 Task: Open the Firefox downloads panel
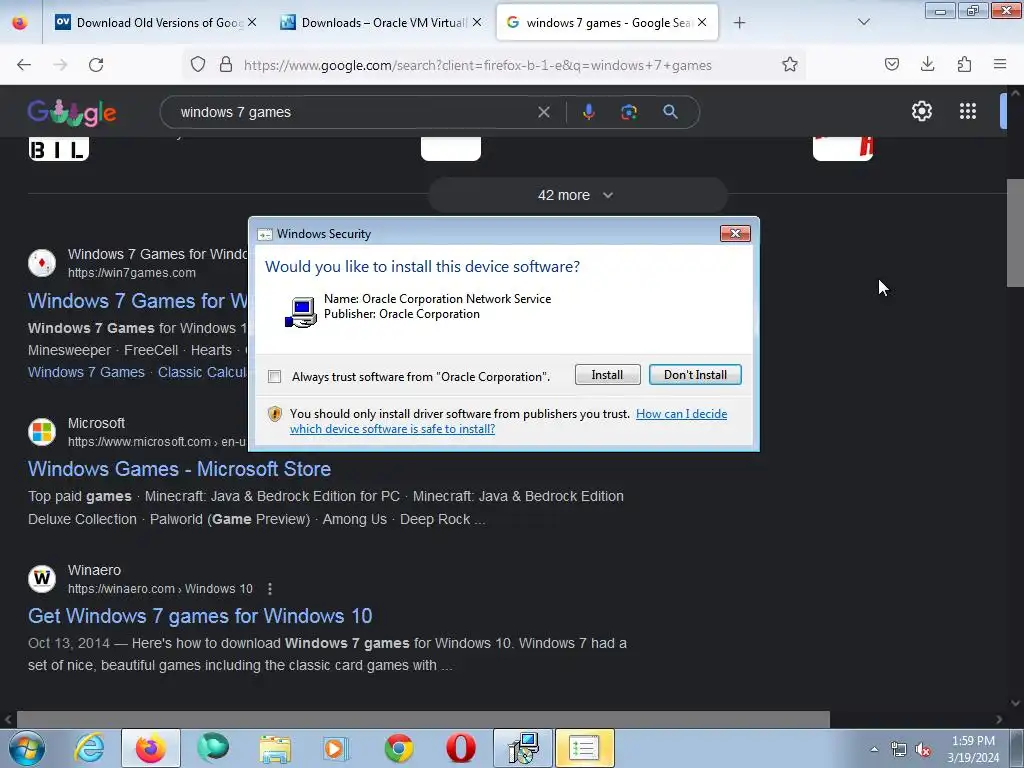927,65
